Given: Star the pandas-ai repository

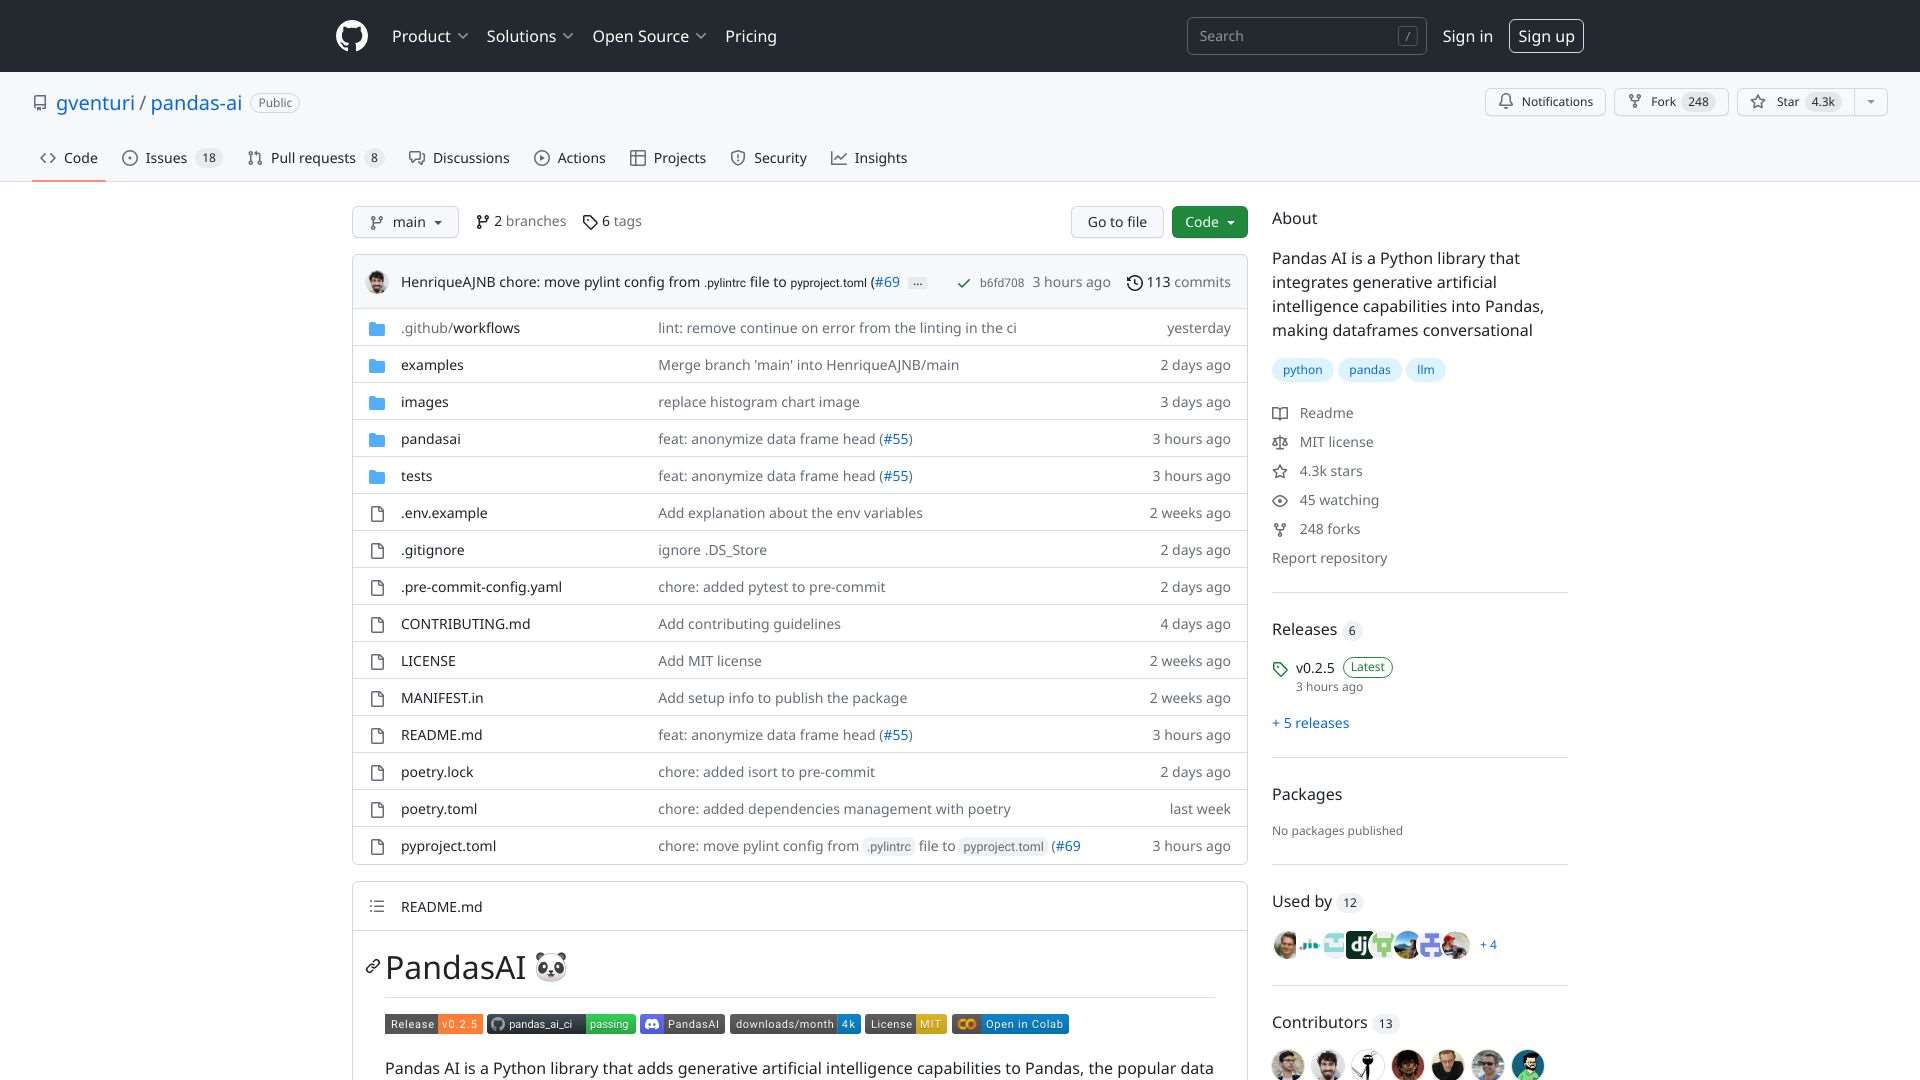Looking at the screenshot, I should tap(1795, 102).
